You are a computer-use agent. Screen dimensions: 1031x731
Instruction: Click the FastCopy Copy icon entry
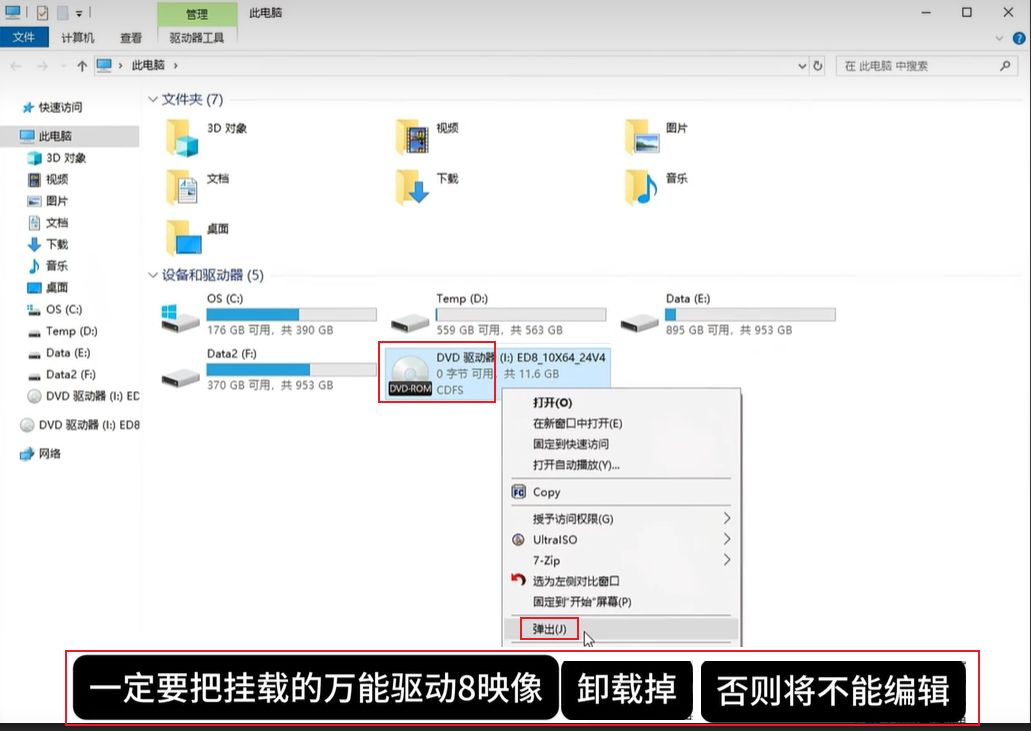pos(519,492)
